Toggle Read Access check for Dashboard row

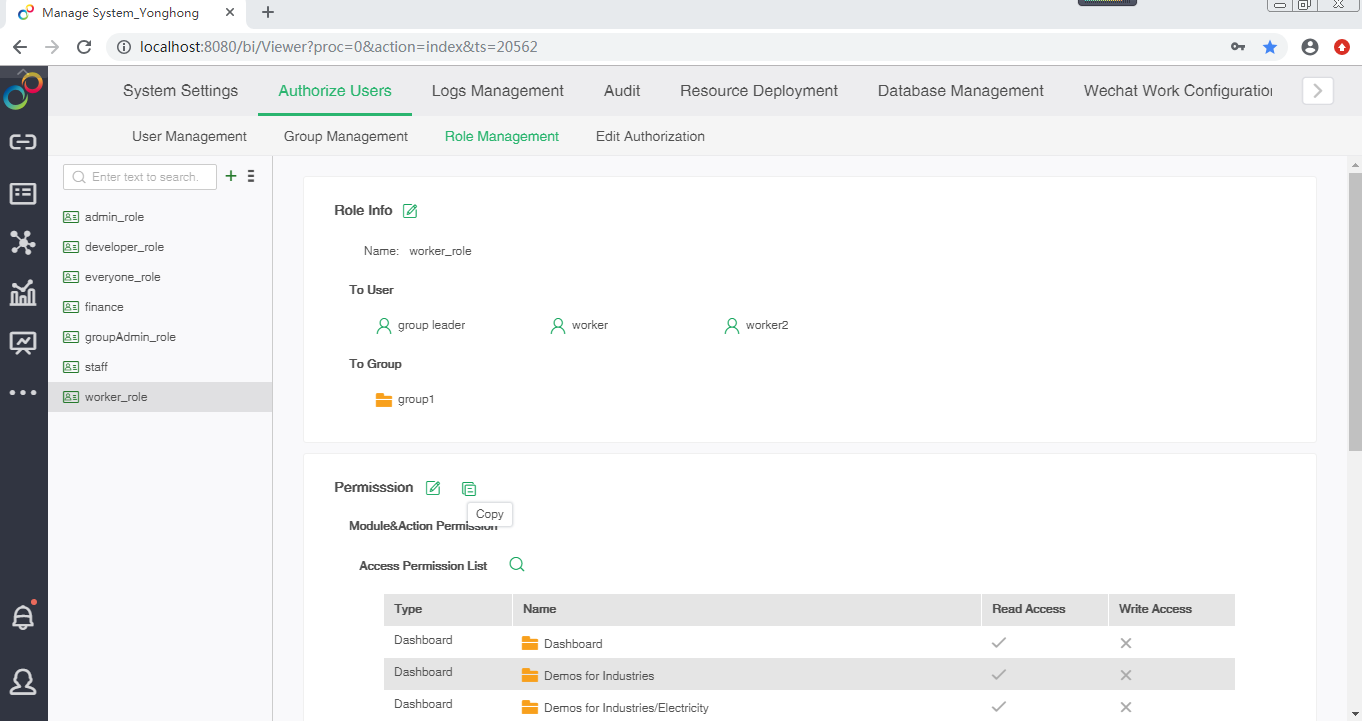[998, 643]
